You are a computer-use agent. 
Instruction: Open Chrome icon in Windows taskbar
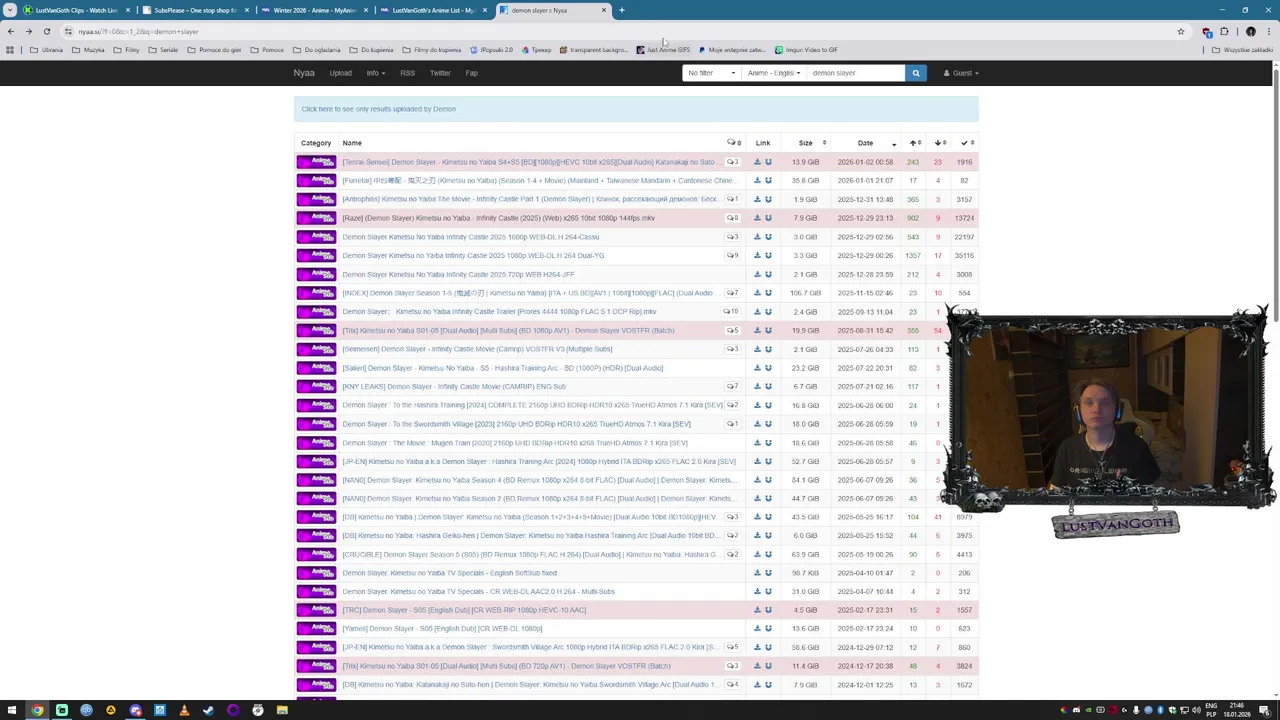pyautogui.click(x=37, y=710)
